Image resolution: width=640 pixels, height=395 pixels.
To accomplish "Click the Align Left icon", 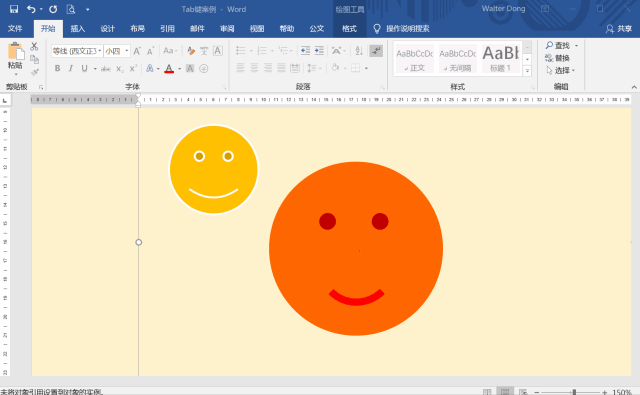I will coord(241,68).
